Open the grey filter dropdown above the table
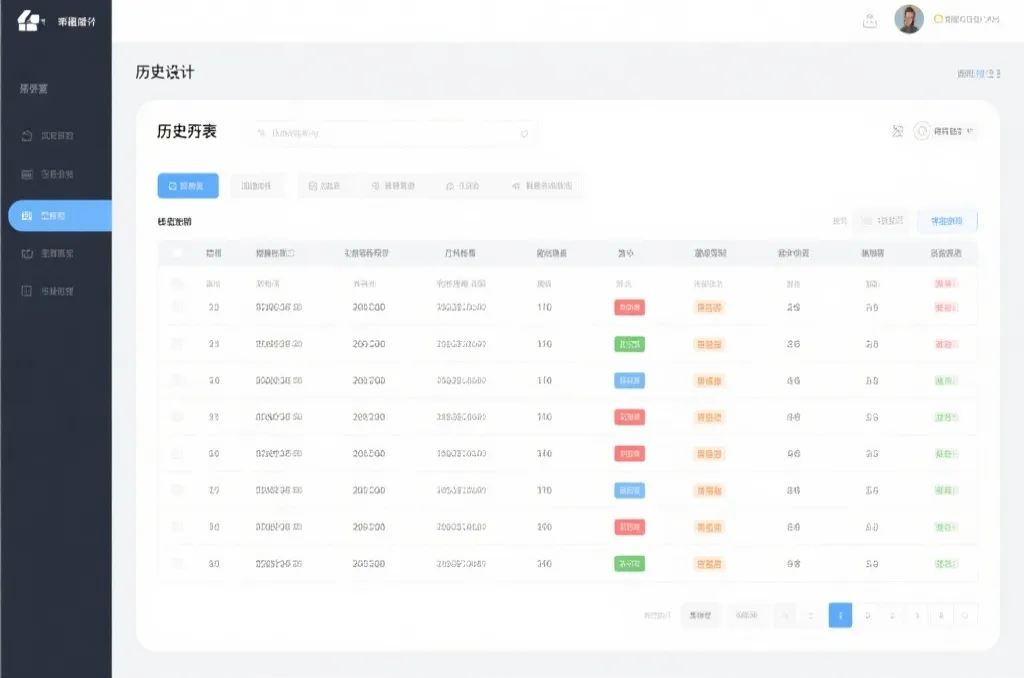 [x=882, y=221]
